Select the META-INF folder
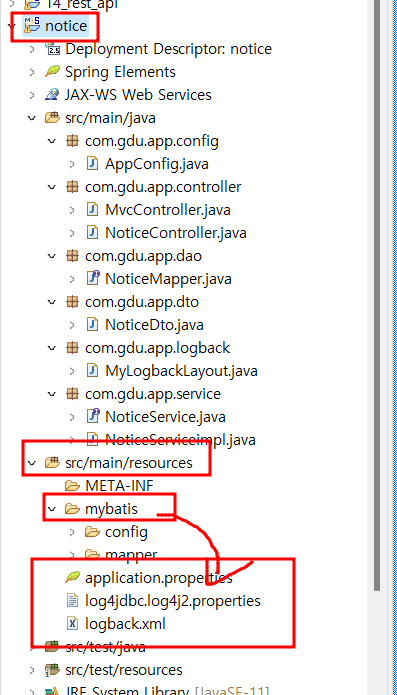The height and width of the screenshot is (695, 397). pyautogui.click(x=119, y=486)
